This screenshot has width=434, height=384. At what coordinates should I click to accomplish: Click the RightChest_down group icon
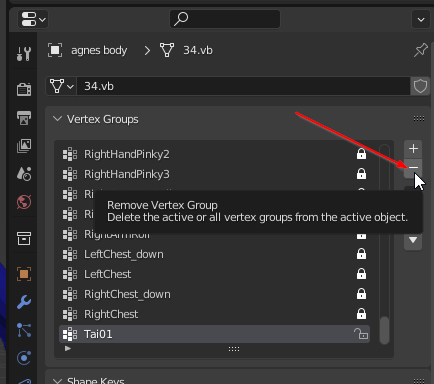click(70, 294)
